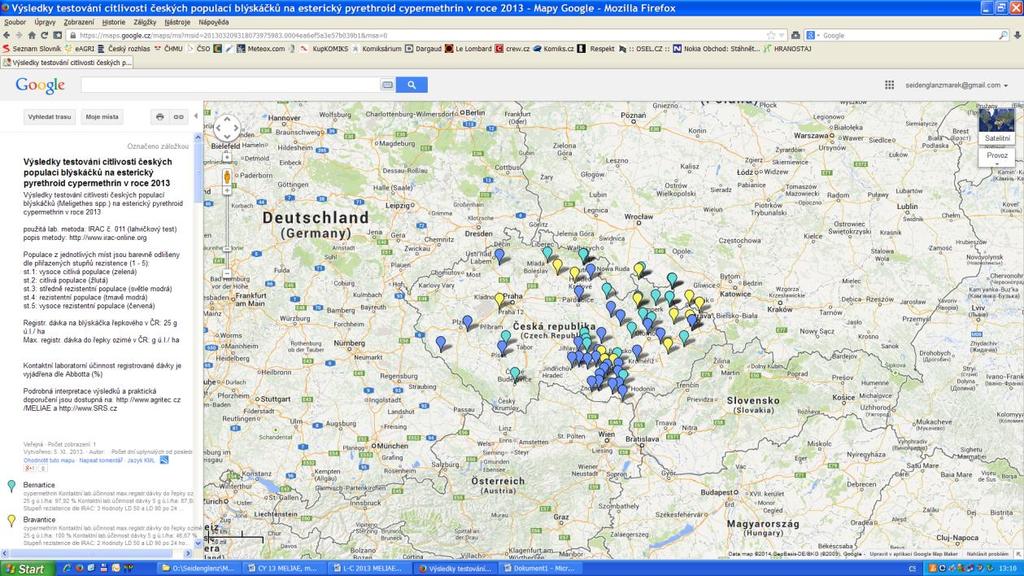Click the KML blue icon in side panel
The height and width of the screenshot is (576, 1024).
(x=164, y=460)
